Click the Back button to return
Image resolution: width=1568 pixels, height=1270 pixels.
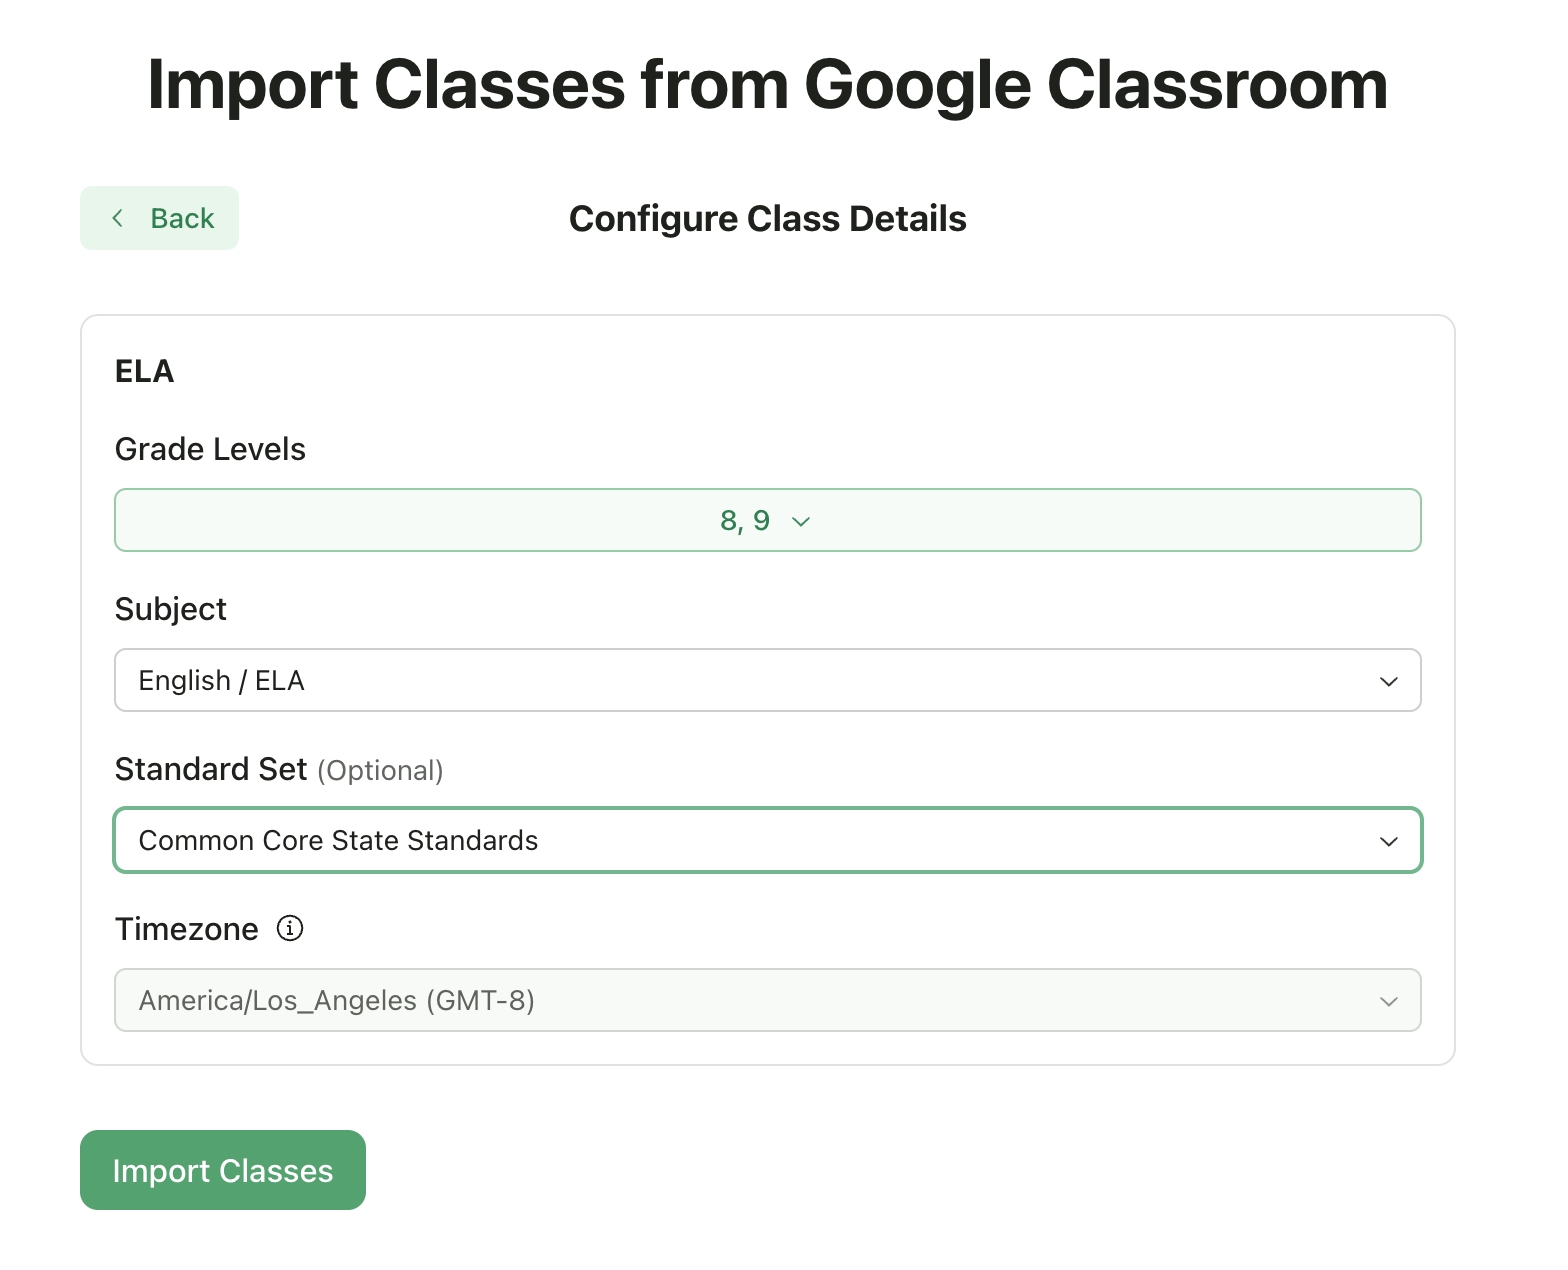coord(159,218)
